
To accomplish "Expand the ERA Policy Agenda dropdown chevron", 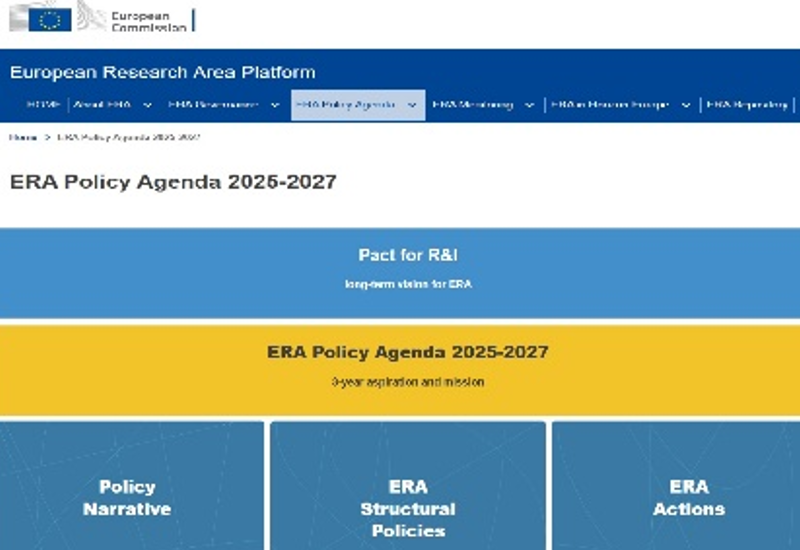I will 412,105.
